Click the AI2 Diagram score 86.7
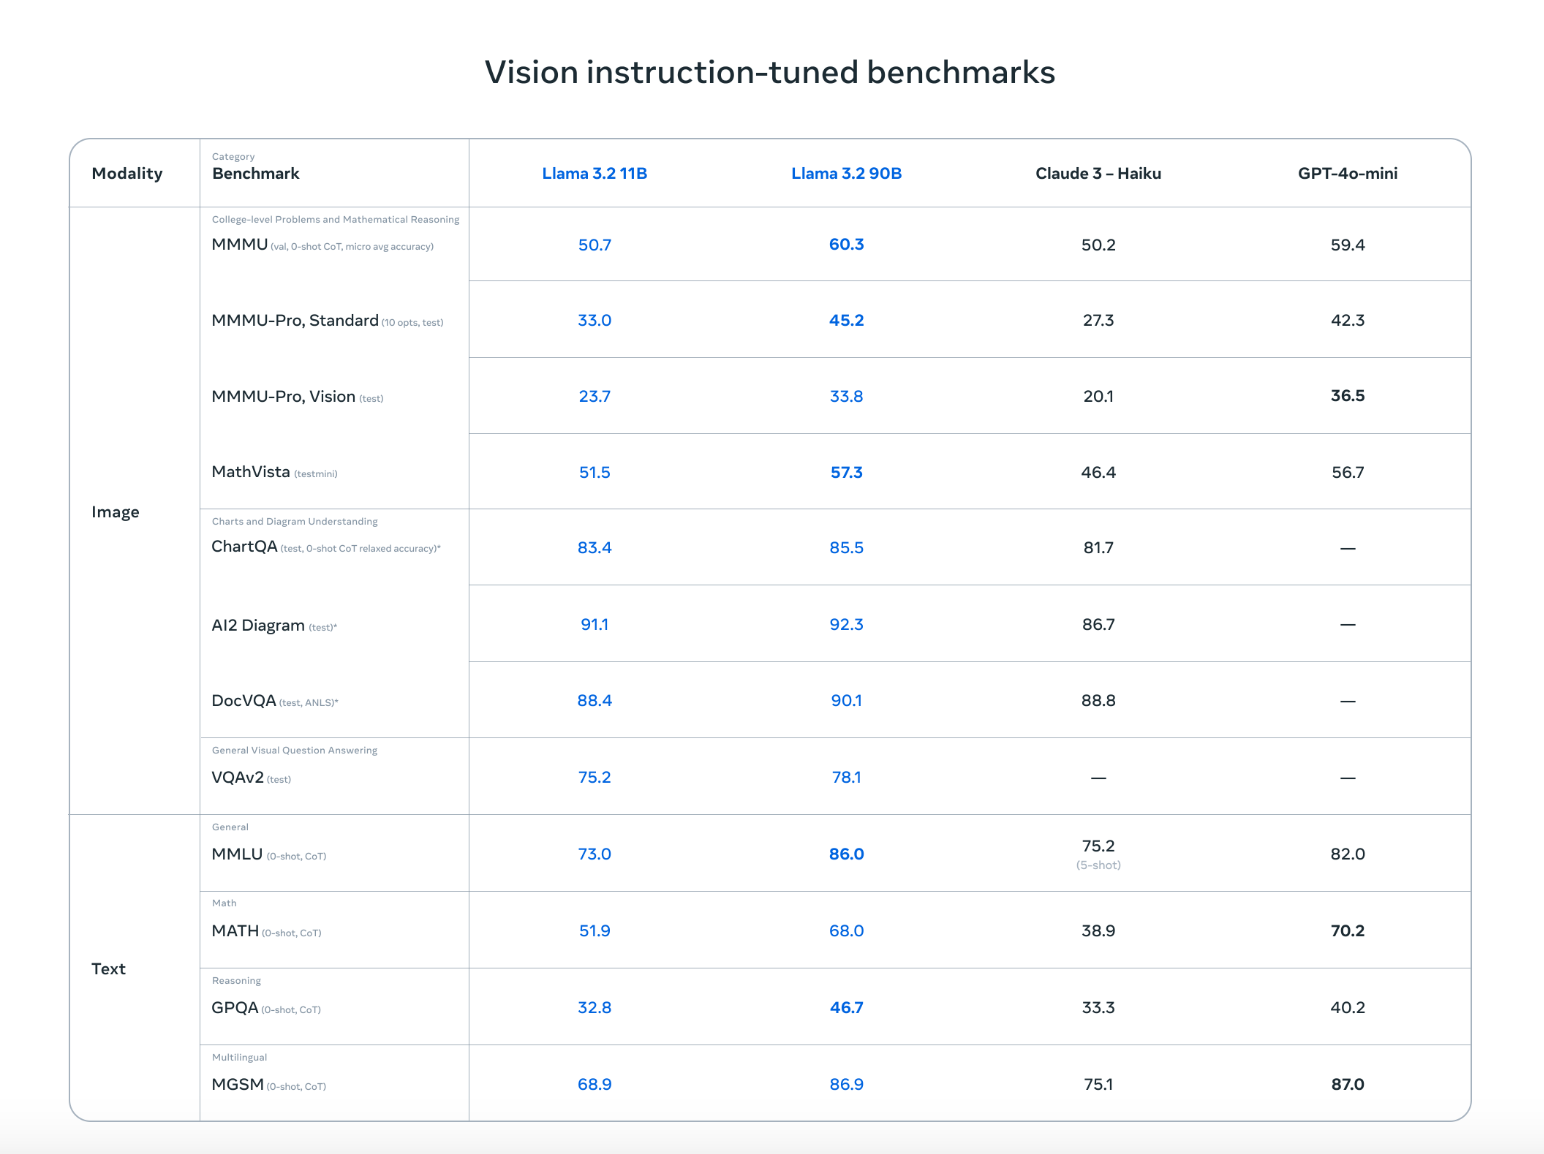 (x=1098, y=624)
